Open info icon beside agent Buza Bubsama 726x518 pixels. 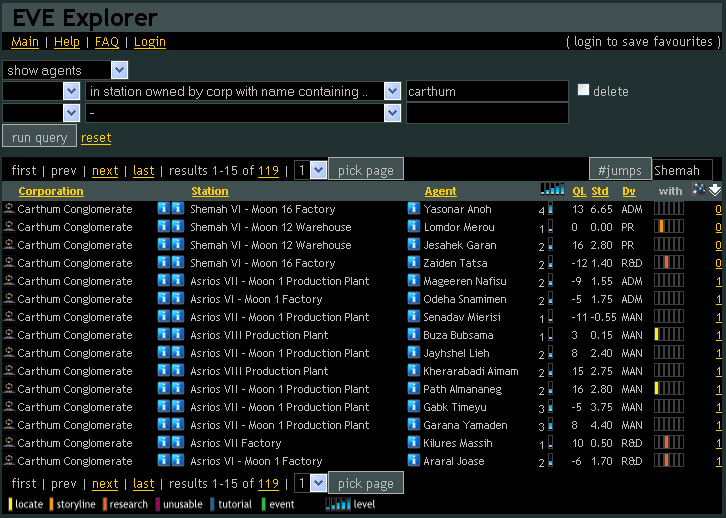click(413, 334)
